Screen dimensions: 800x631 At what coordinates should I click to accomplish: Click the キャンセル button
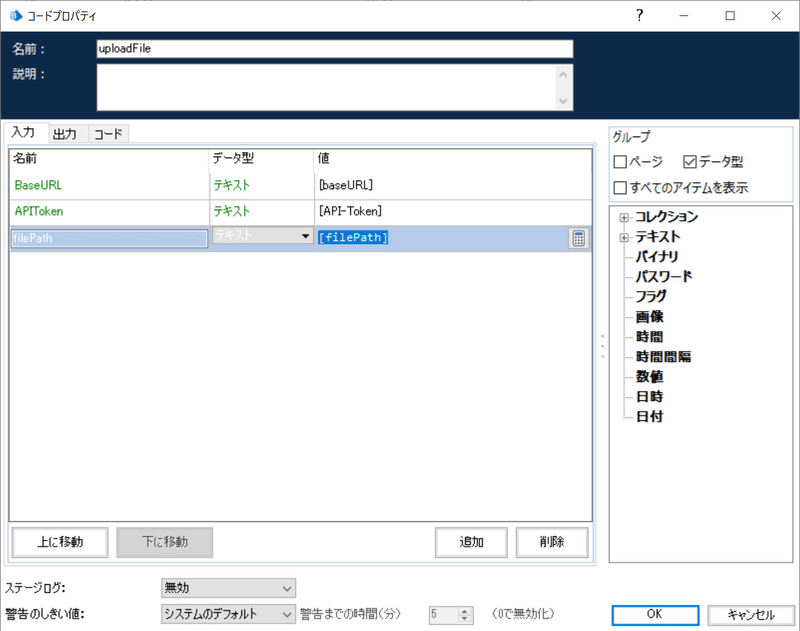(x=751, y=614)
